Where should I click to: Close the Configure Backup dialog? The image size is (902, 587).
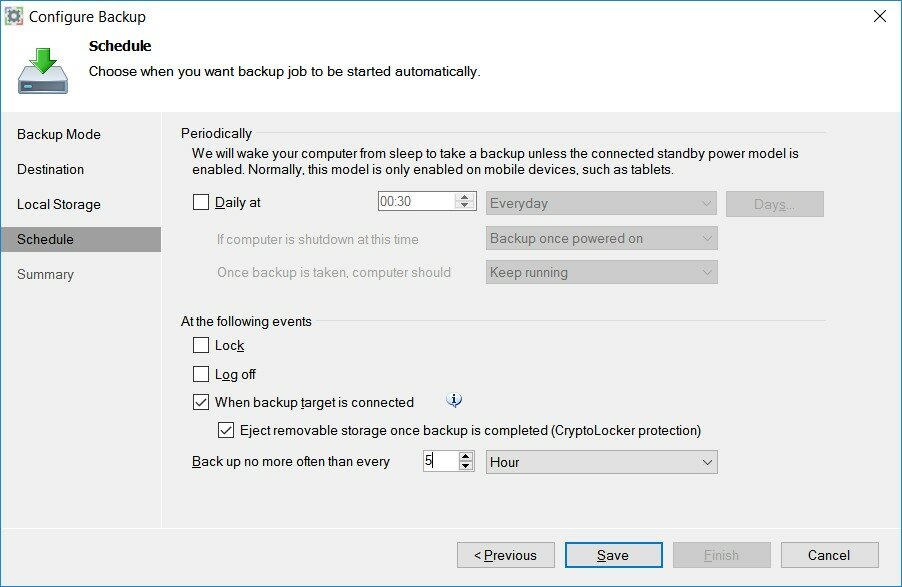coord(880,16)
